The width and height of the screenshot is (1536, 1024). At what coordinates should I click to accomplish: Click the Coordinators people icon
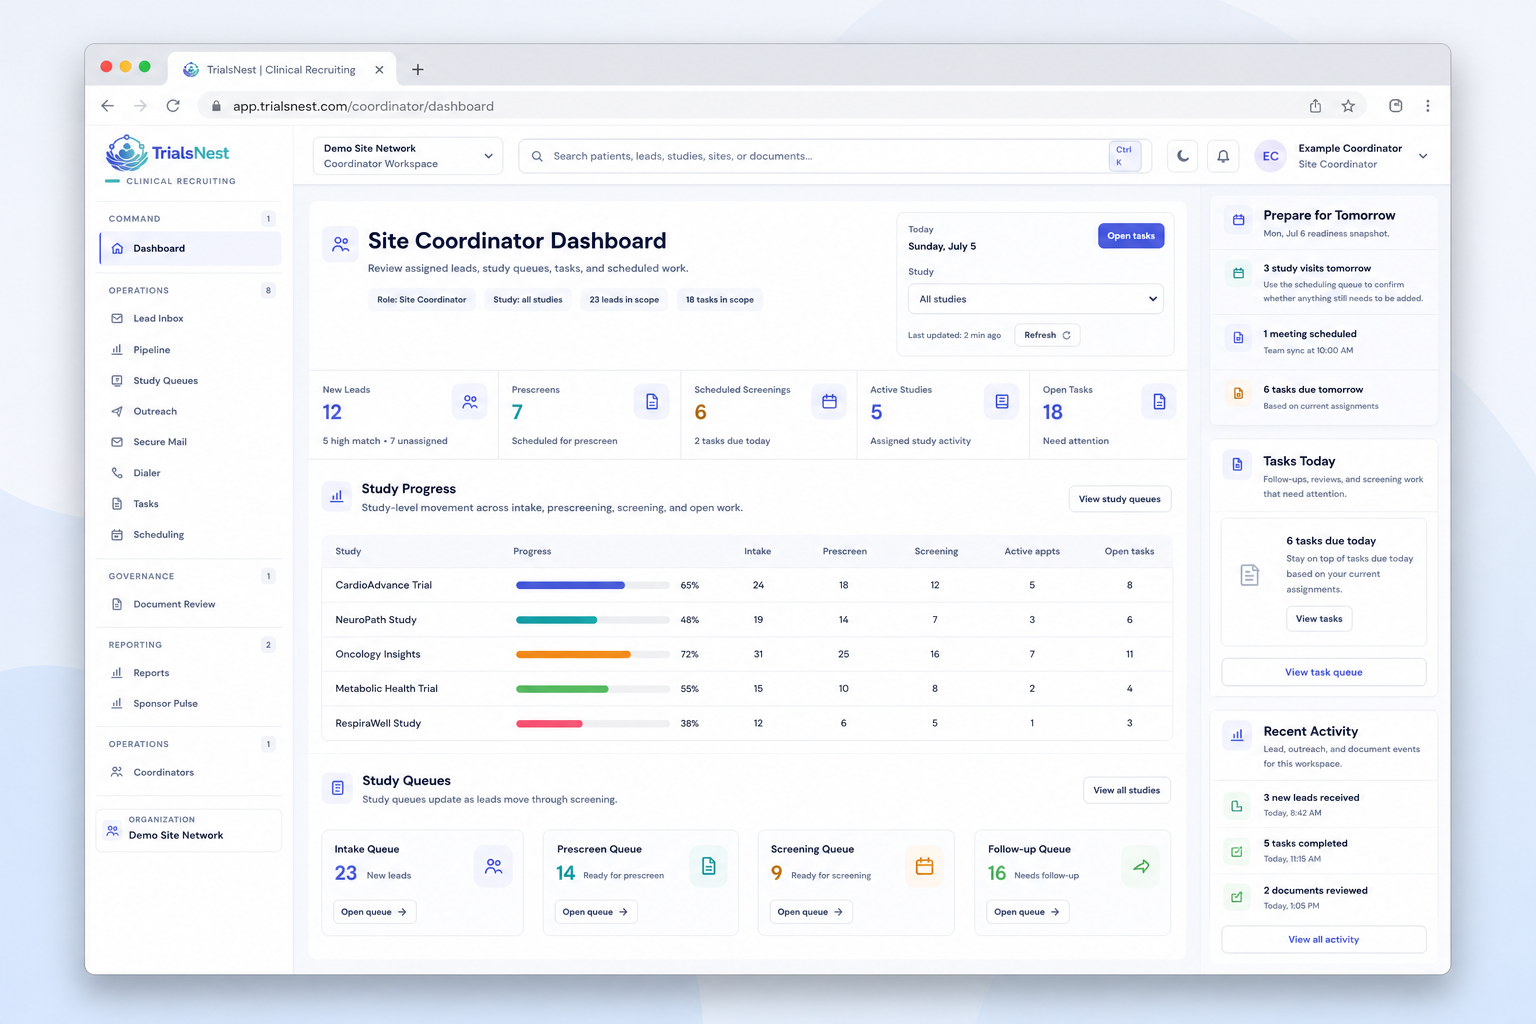[117, 772]
